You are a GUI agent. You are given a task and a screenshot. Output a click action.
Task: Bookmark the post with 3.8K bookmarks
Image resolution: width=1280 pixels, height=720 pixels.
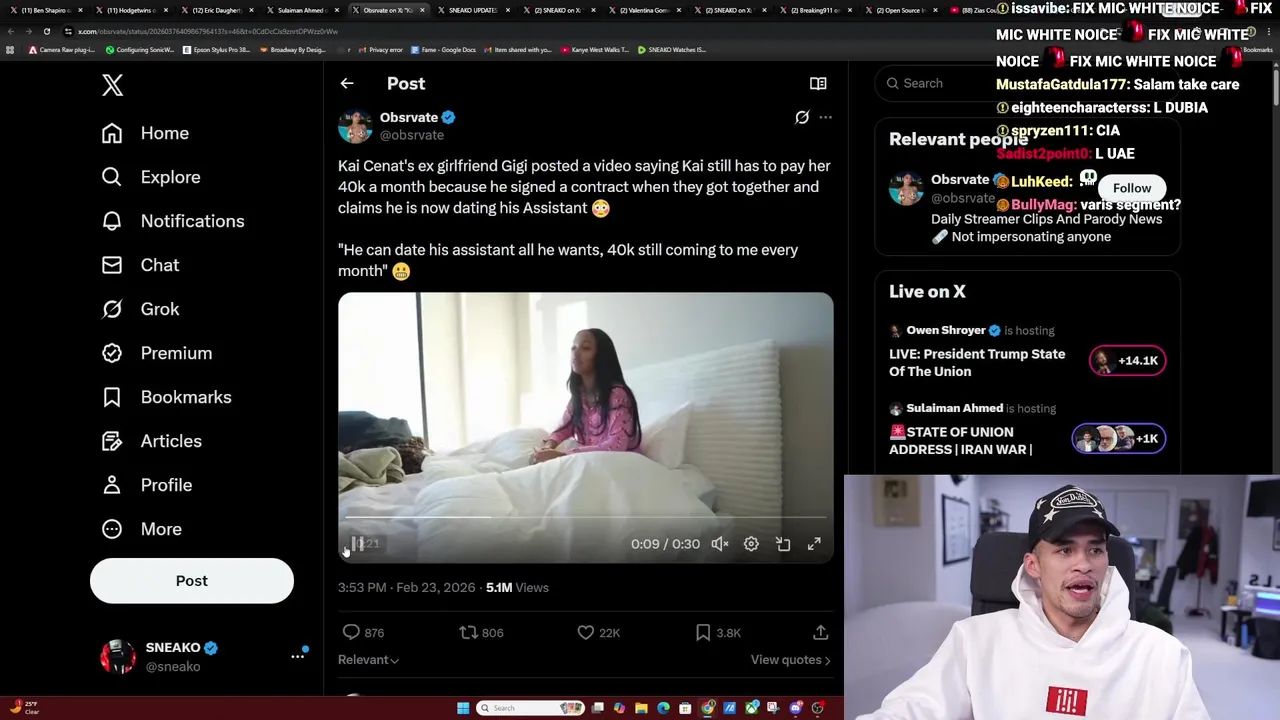click(x=716, y=632)
